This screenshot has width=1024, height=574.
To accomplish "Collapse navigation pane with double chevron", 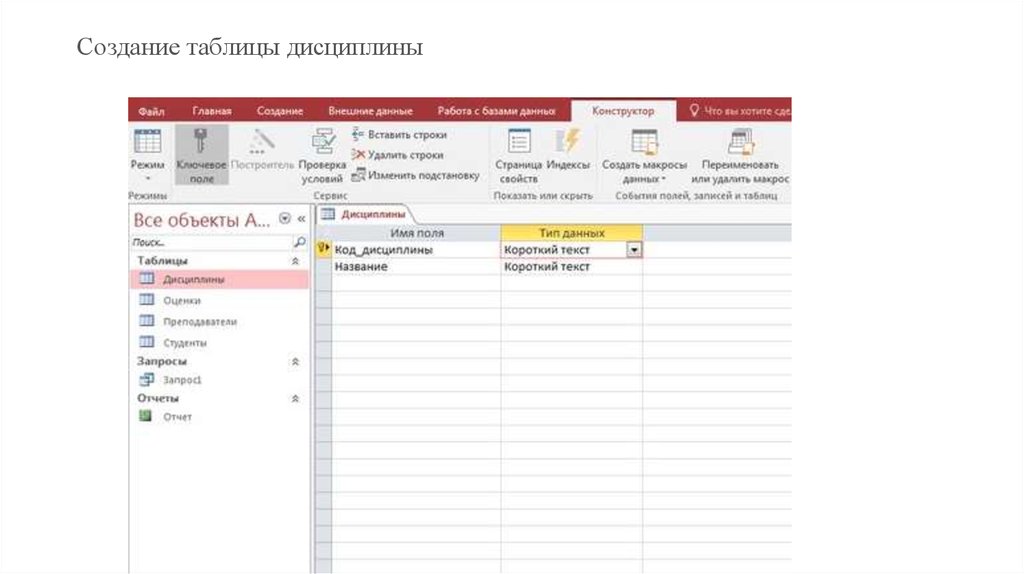I will pyautogui.click(x=301, y=219).
